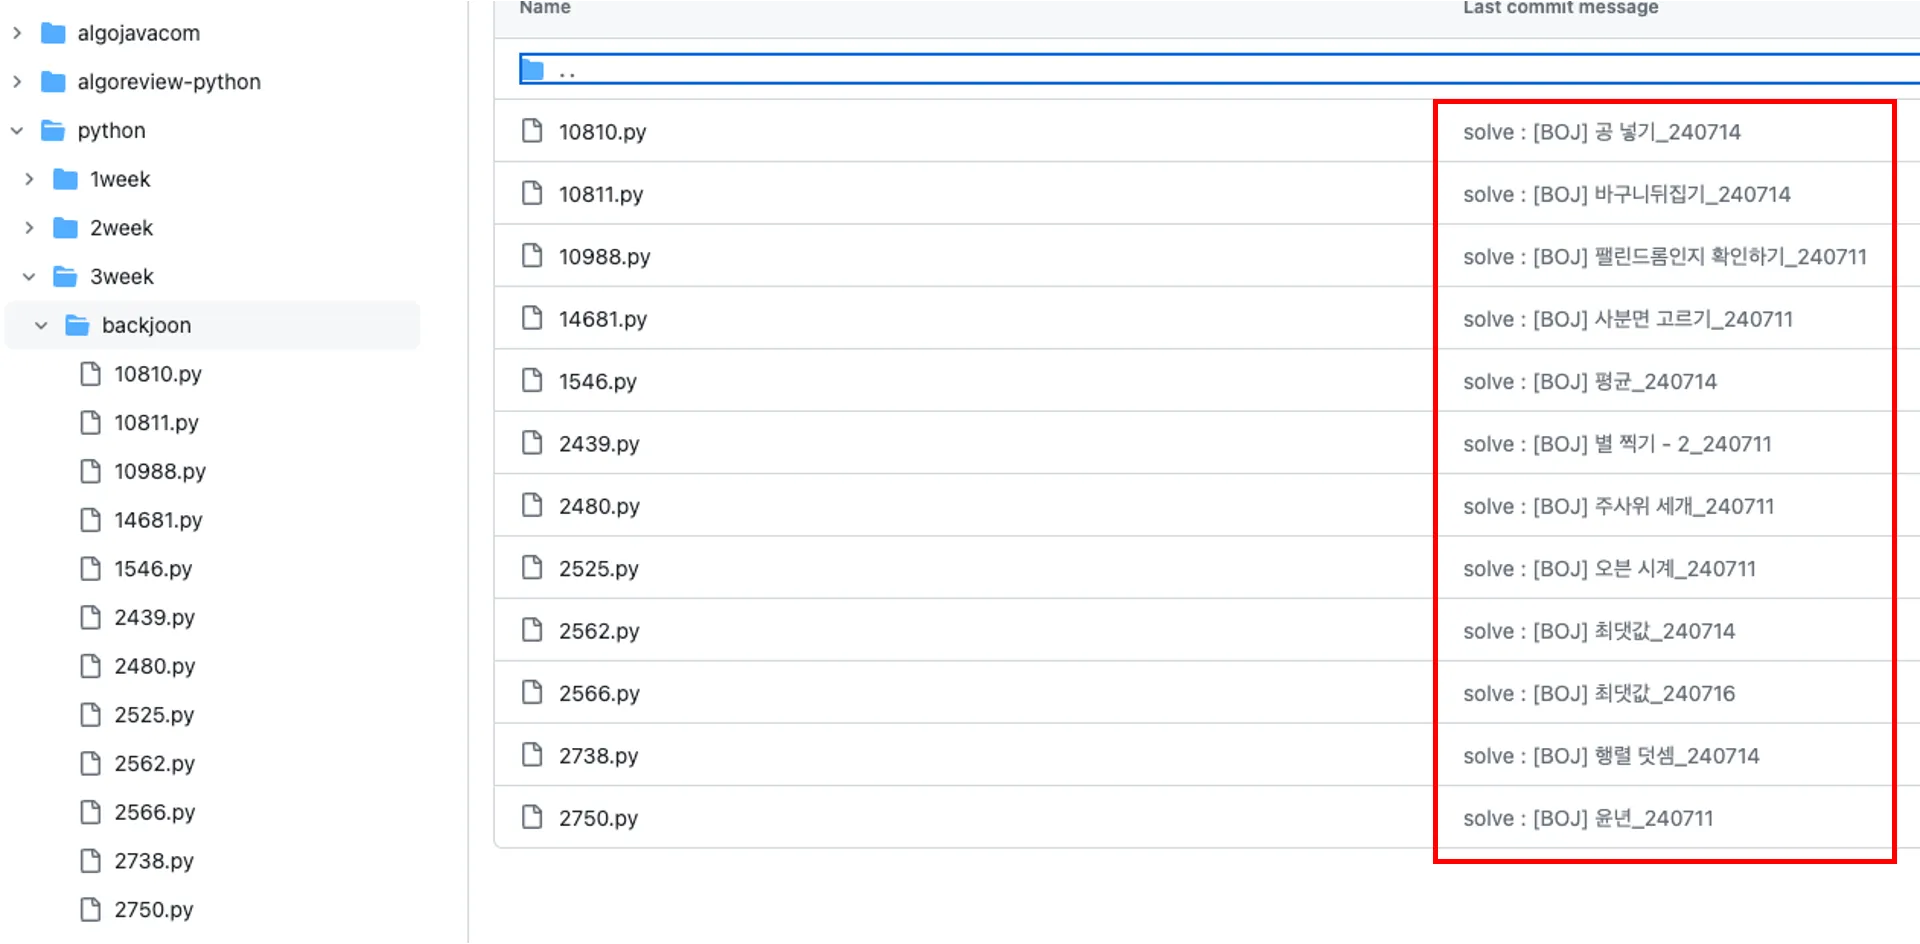Image resolution: width=1920 pixels, height=944 pixels.
Task: Click the algoreview-python folder icon
Action: 53,82
